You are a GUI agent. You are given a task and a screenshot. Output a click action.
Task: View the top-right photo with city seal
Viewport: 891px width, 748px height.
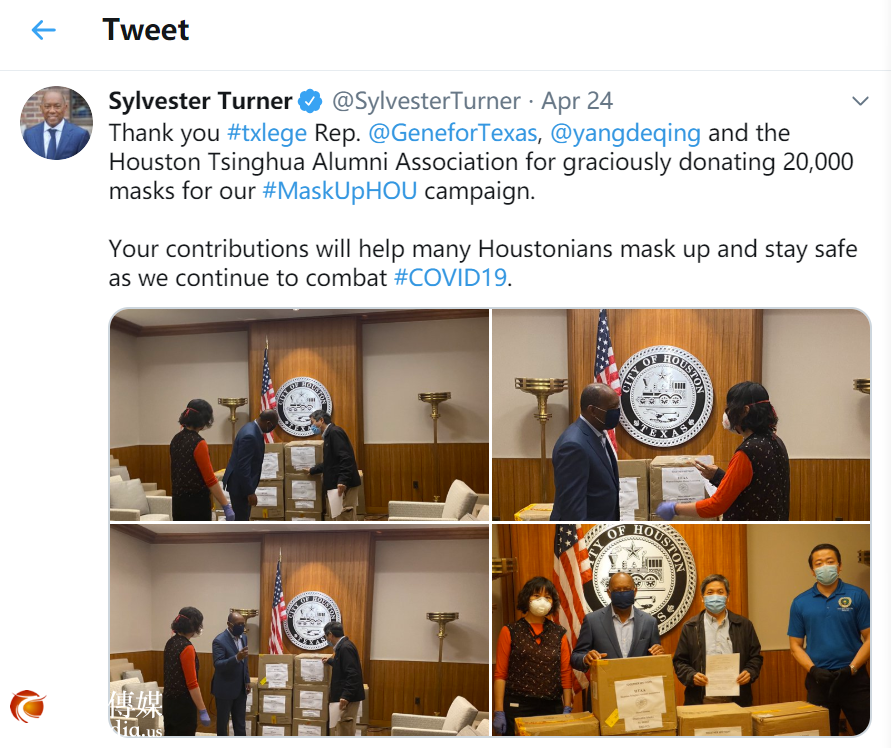(x=681, y=415)
